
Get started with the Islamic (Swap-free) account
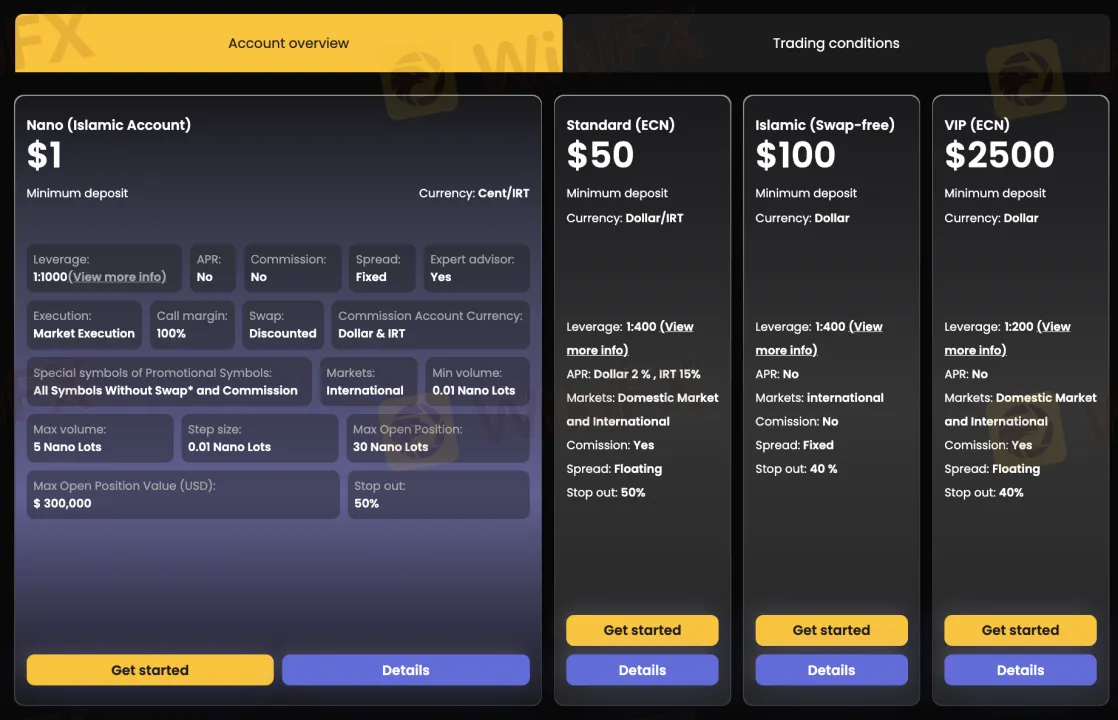[x=831, y=630]
